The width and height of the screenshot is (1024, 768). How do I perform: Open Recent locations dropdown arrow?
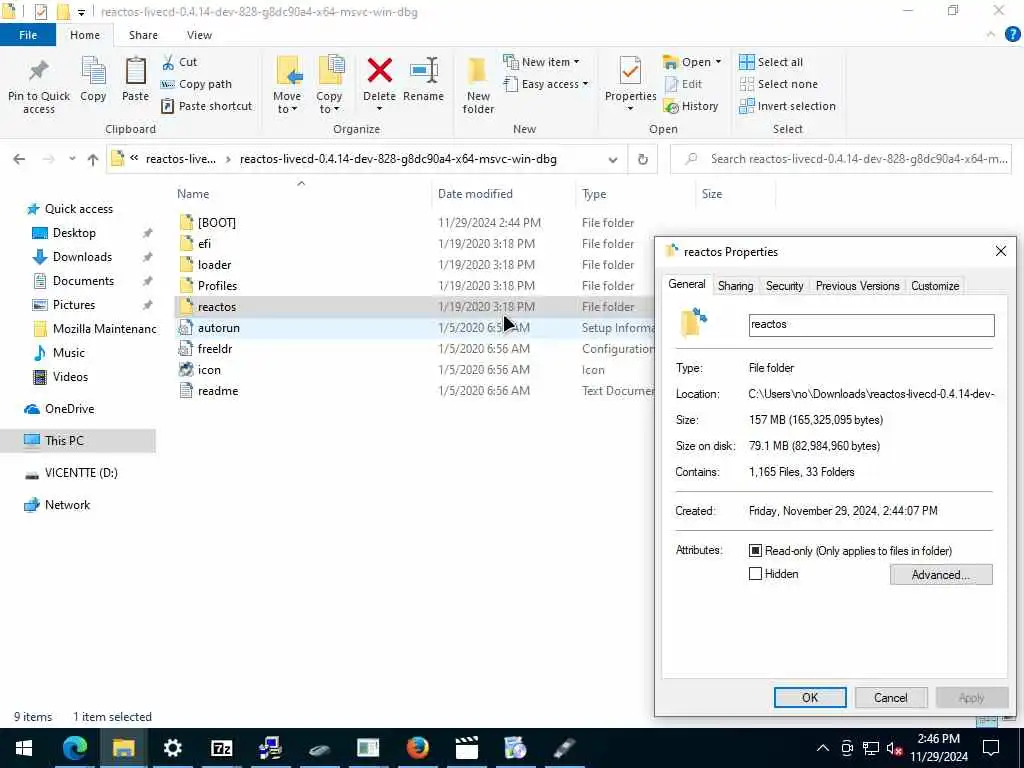click(x=72, y=159)
